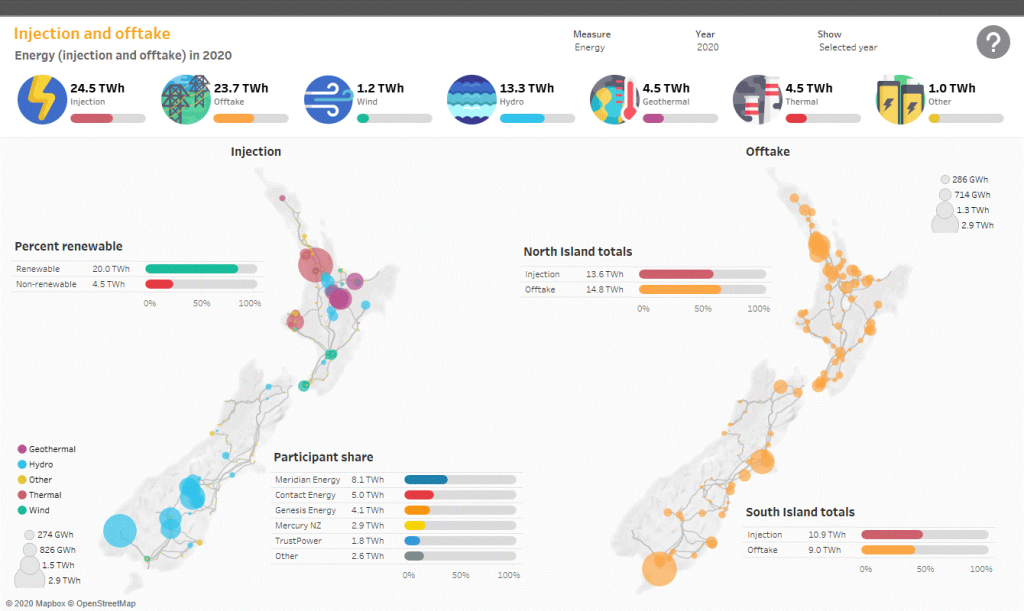Select the Other battery icon
The image size is (1024, 611).
click(900, 99)
